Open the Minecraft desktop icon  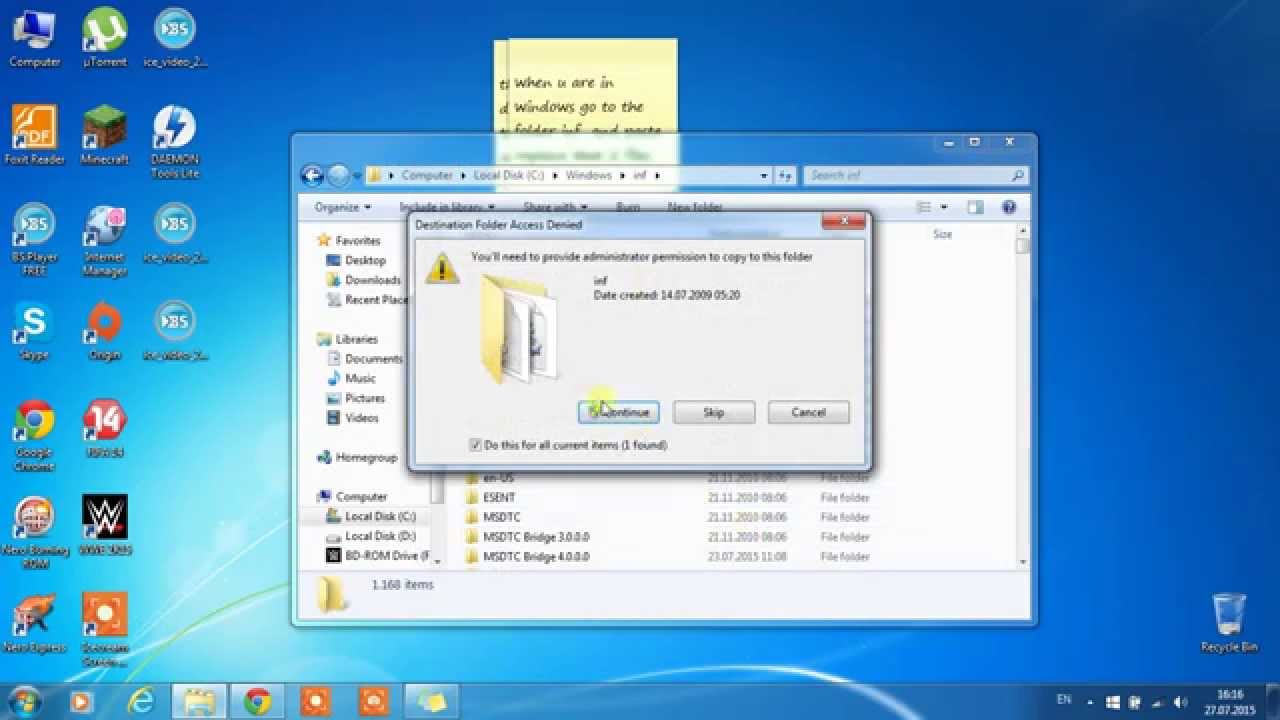tap(105, 135)
